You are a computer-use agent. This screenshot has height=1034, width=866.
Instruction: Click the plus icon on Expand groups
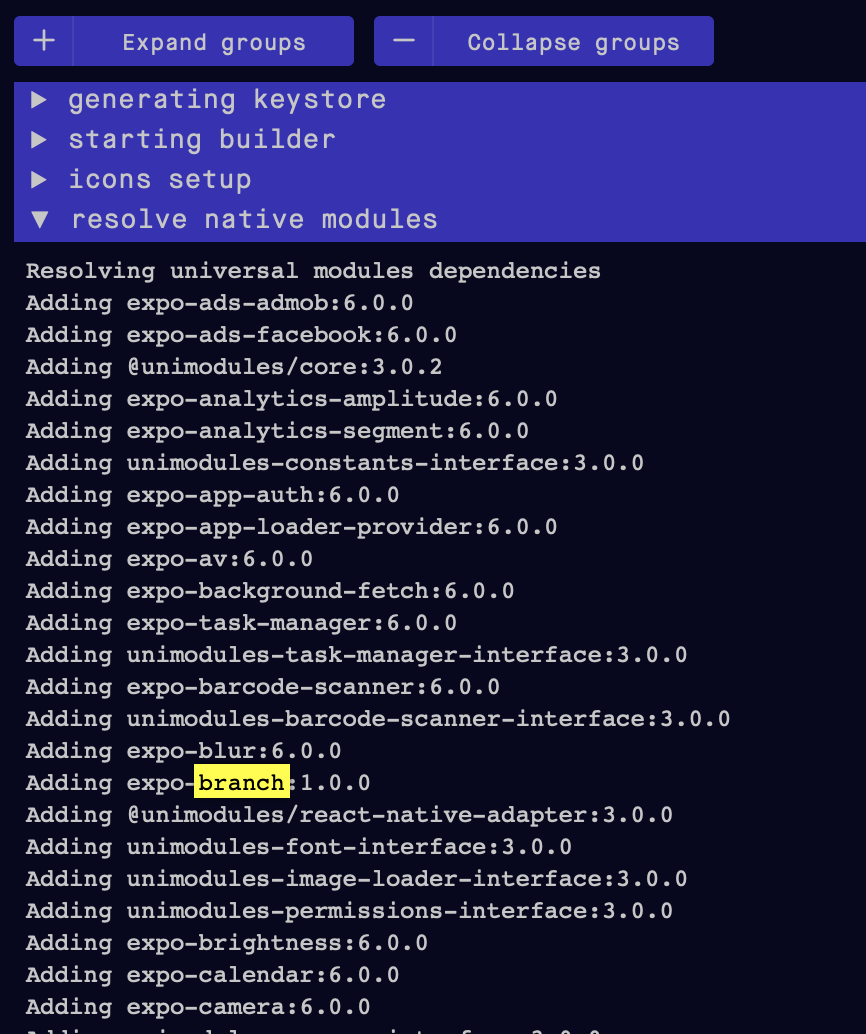42,41
